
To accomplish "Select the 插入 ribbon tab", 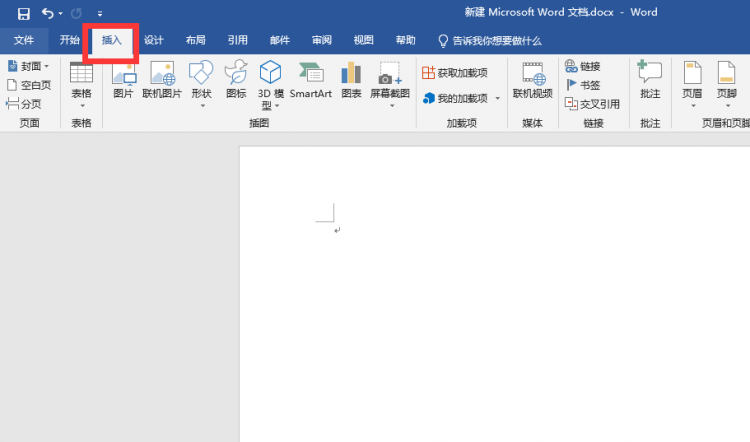I will click(111, 40).
